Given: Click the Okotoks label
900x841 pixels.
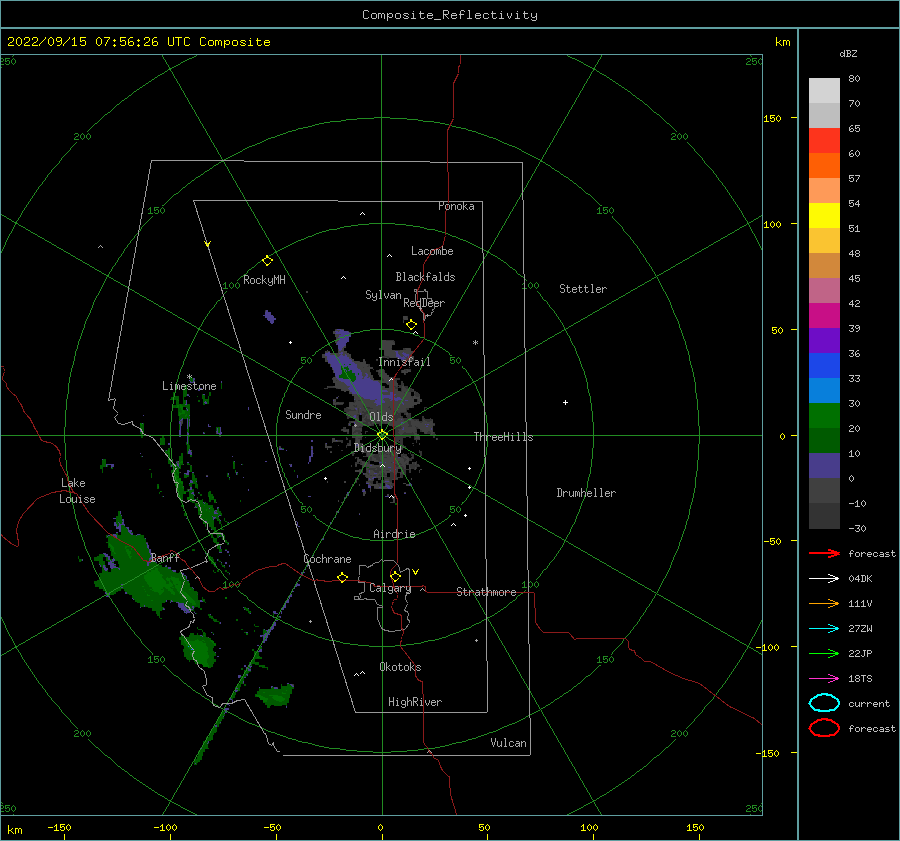Looking at the screenshot, I should click(400, 667).
